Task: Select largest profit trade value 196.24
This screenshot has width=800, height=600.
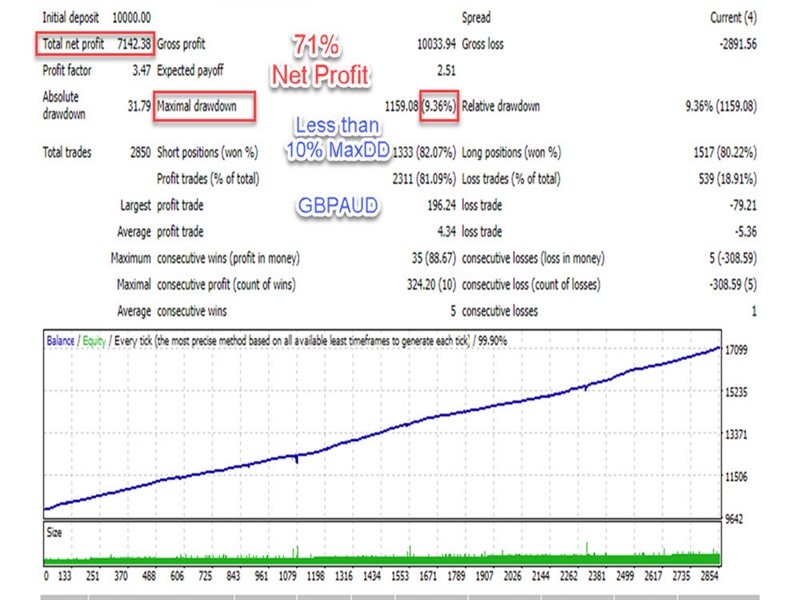Action: (x=441, y=206)
